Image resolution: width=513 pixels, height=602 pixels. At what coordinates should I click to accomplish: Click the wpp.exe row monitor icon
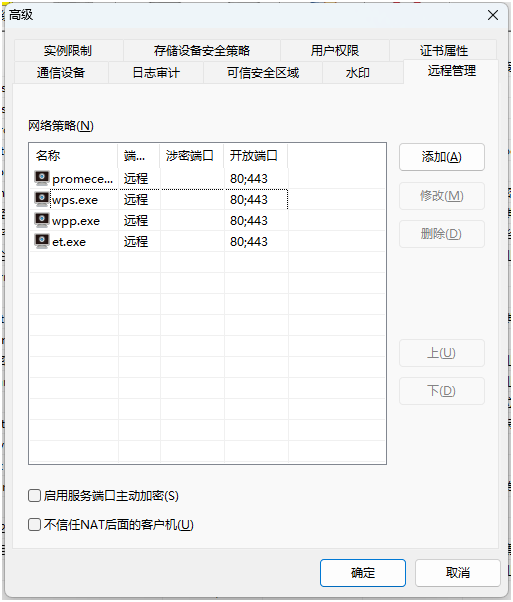pyautogui.click(x=42, y=220)
